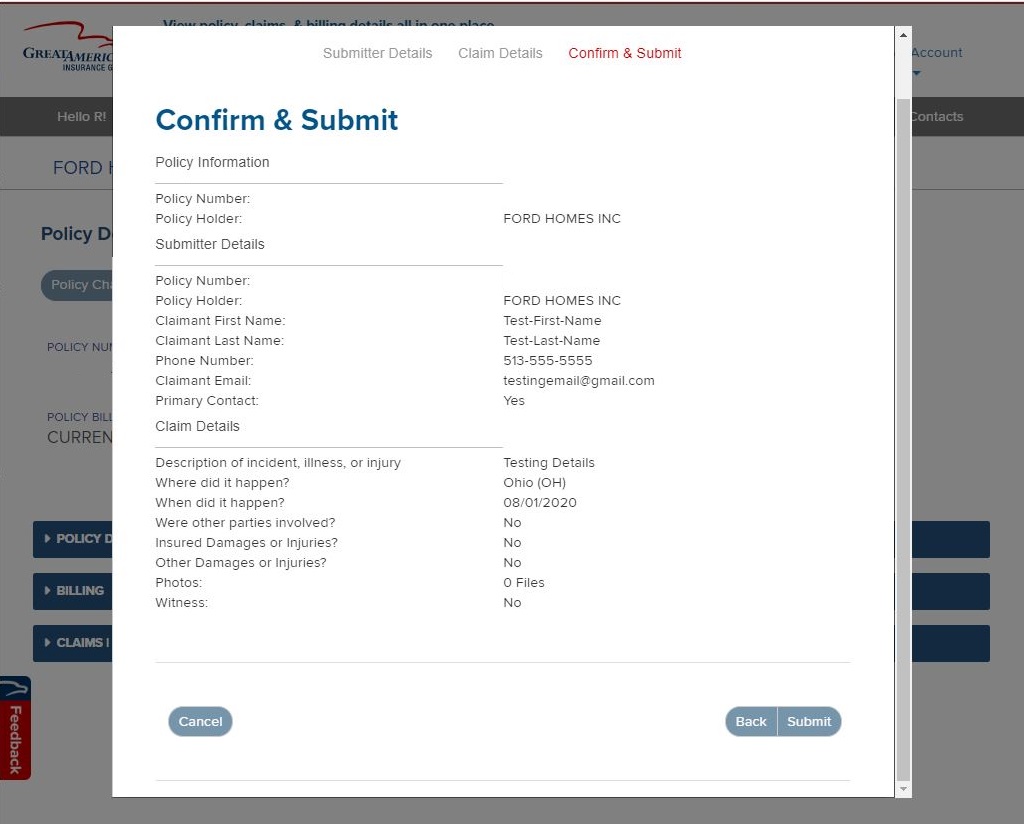Go back using the Back button

pyautogui.click(x=751, y=721)
